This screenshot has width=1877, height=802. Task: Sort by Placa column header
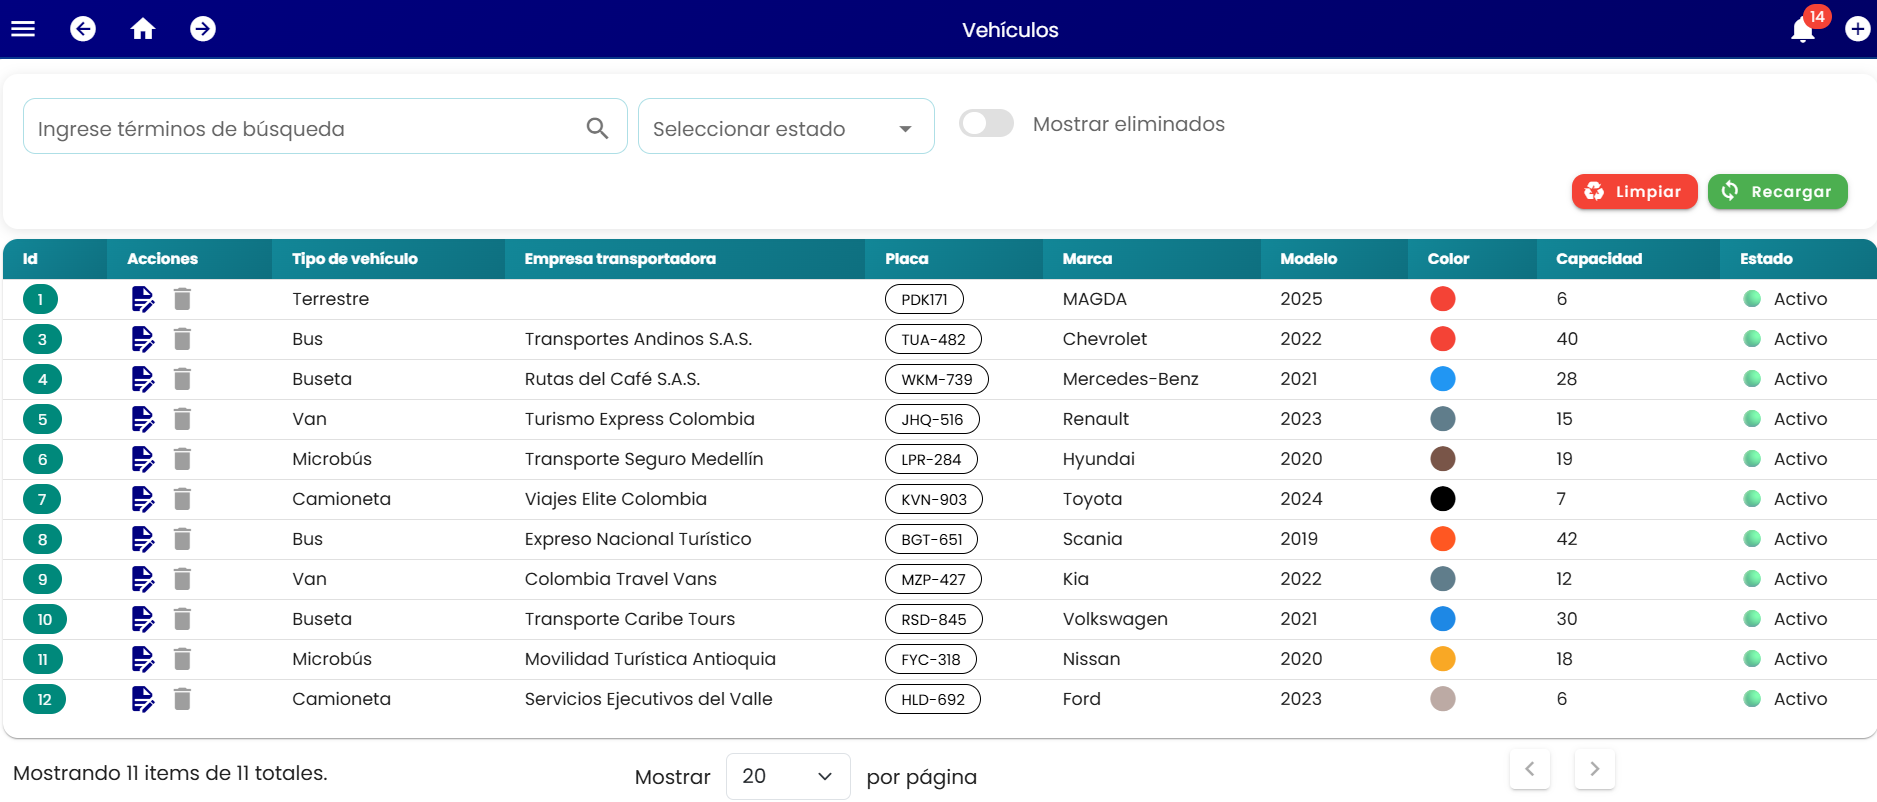pyautogui.click(x=907, y=259)
